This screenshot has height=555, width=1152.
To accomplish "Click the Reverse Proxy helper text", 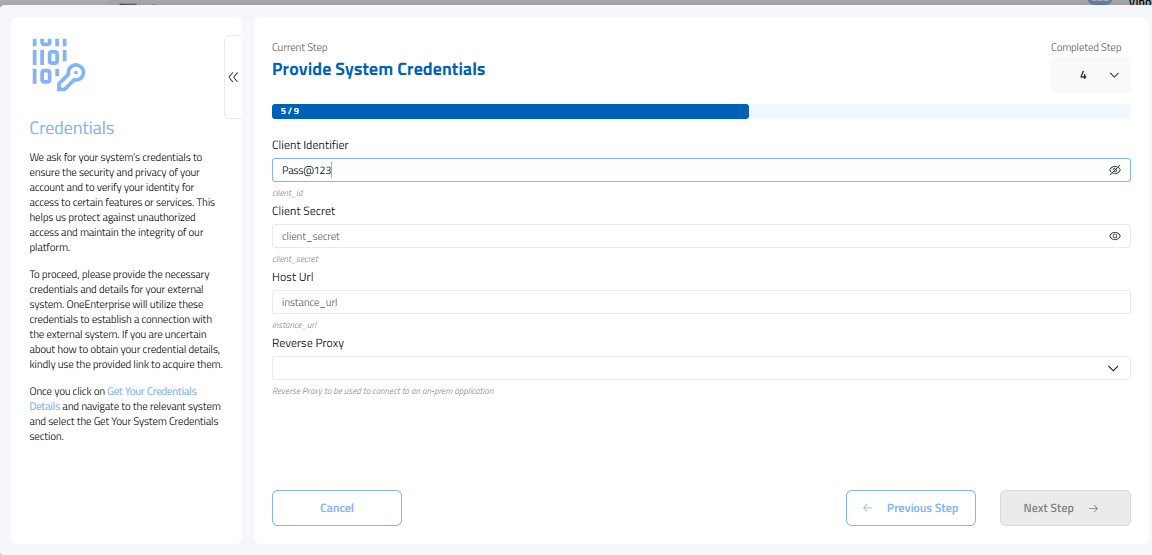I will [x=382, y=391].
